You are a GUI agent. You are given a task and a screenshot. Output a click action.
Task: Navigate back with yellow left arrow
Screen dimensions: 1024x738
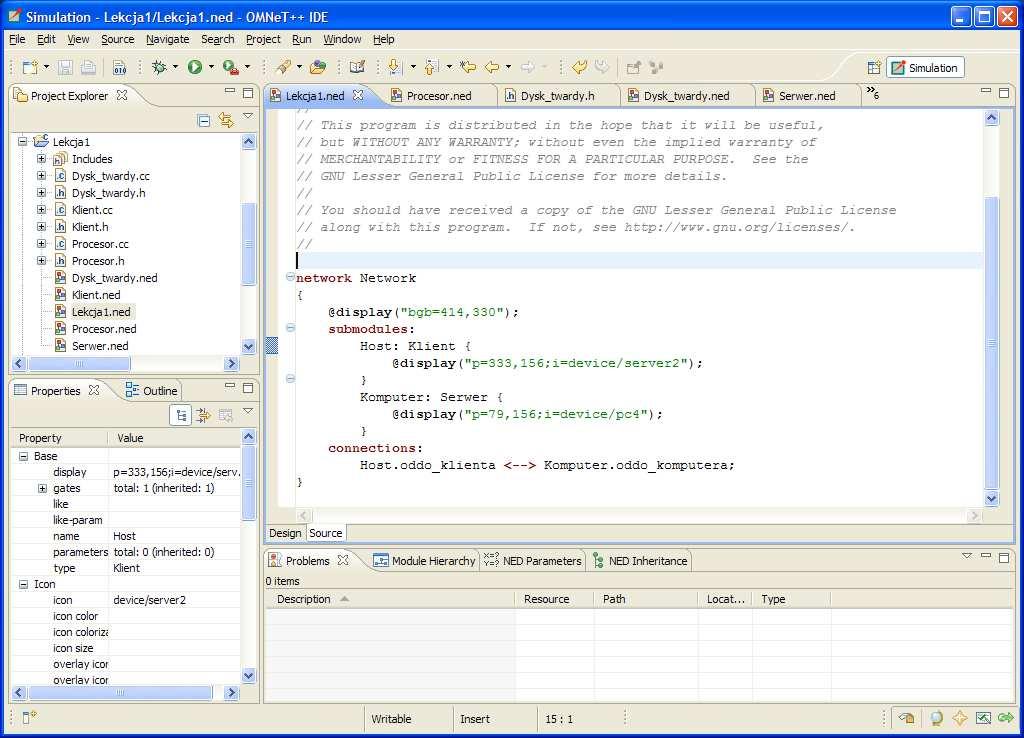[492, 67]
